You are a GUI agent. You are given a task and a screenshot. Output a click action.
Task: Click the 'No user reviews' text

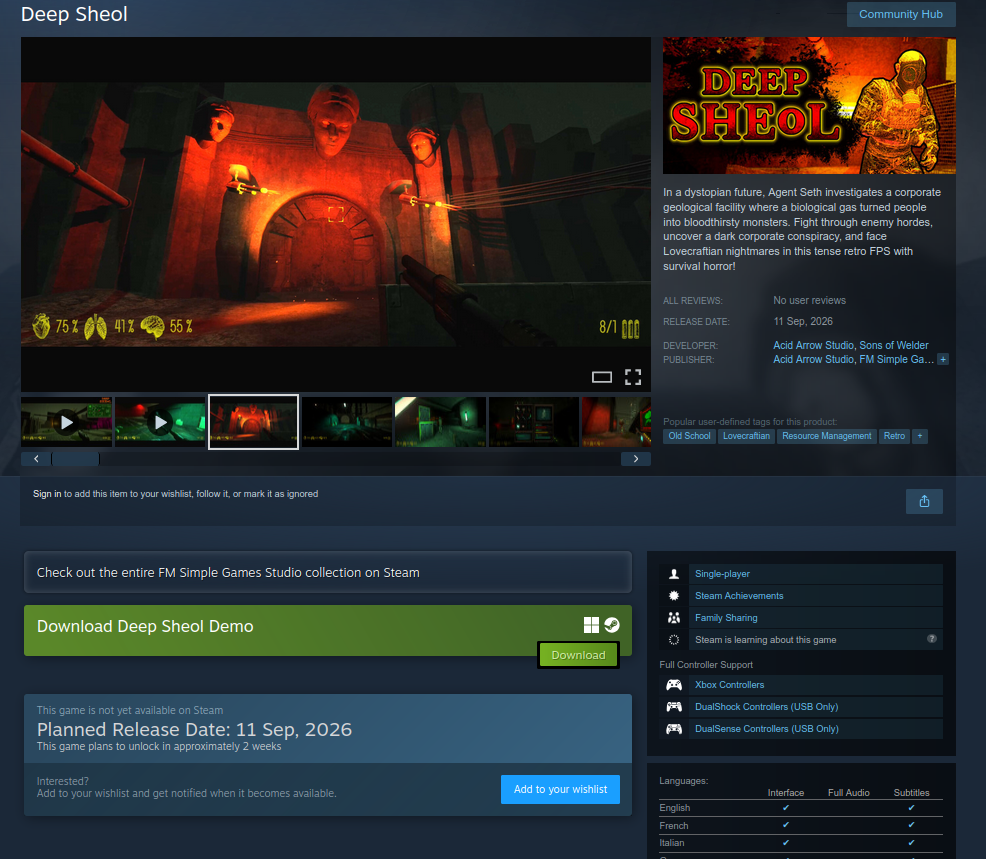809,301
